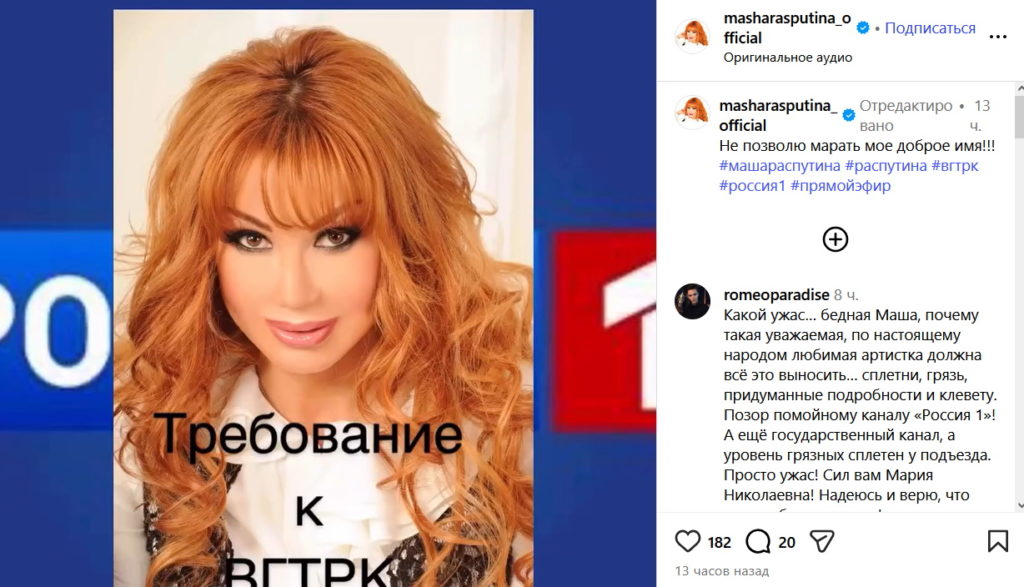Open romeoparadise username profile
The image size is (1024, 587).
pos(776,295)
